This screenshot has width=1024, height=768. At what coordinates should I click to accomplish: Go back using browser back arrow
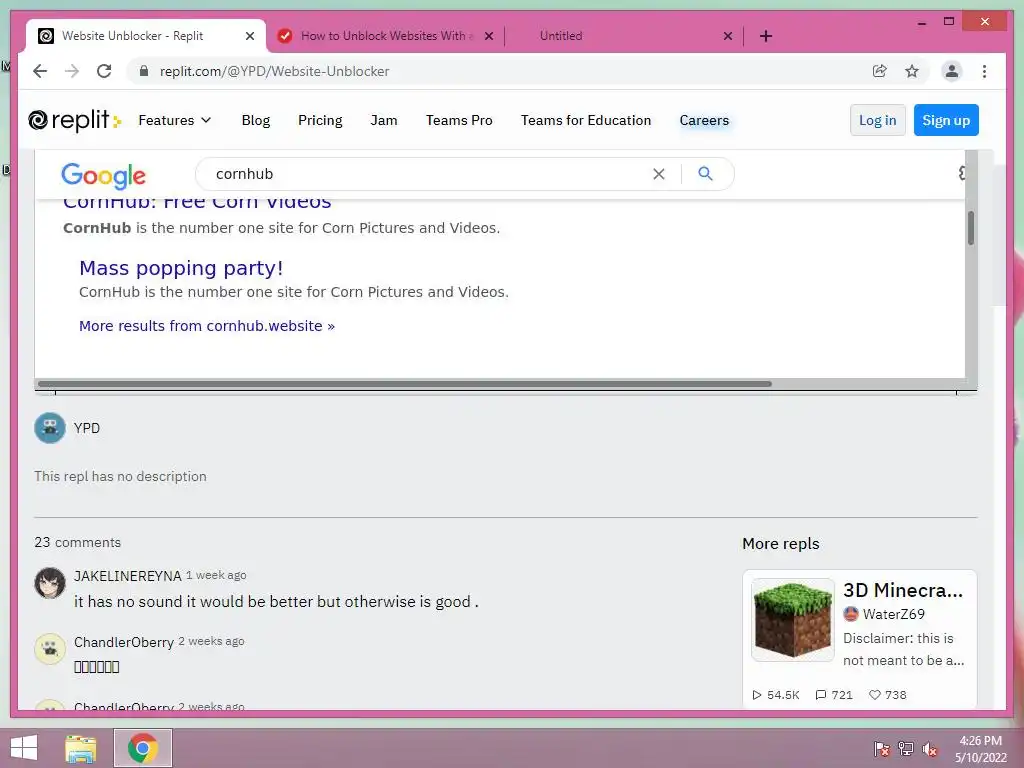(40, 71)
